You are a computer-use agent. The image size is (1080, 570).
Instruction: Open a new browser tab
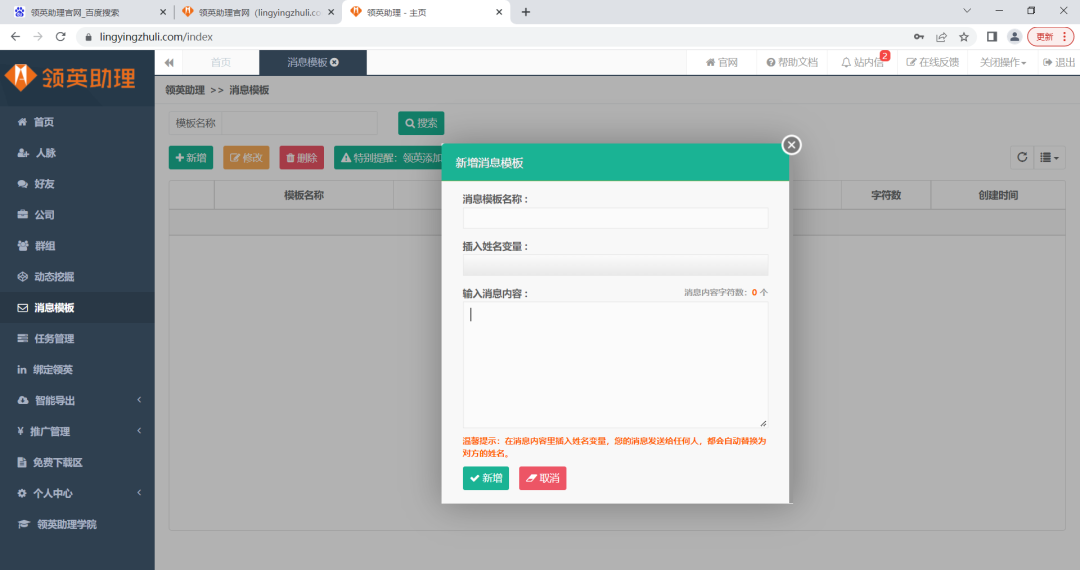tap(526, 12)
